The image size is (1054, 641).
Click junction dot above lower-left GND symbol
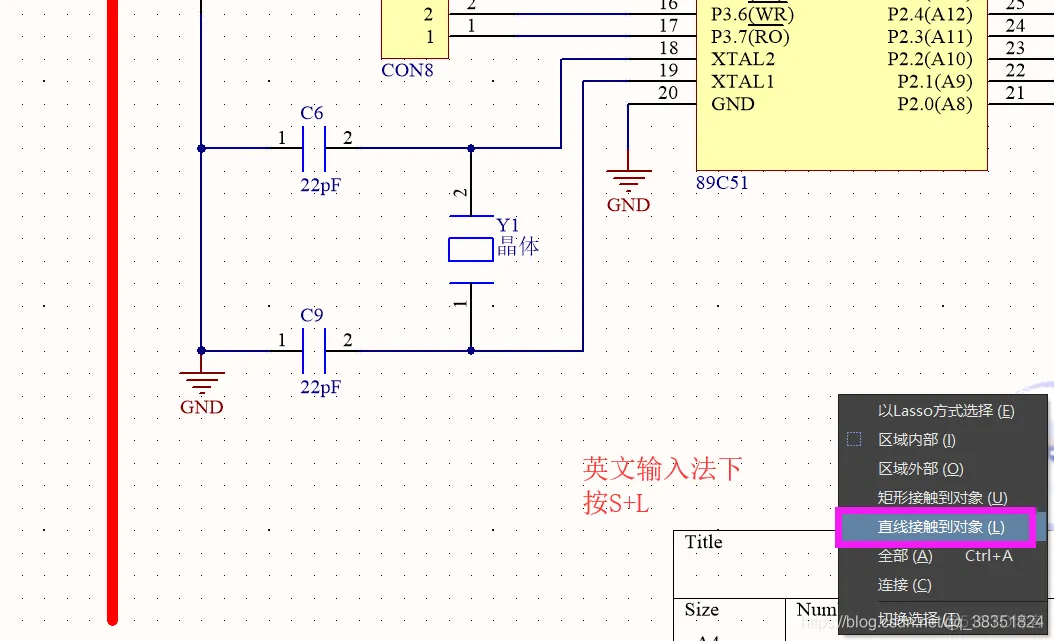(x=201, y=351)
